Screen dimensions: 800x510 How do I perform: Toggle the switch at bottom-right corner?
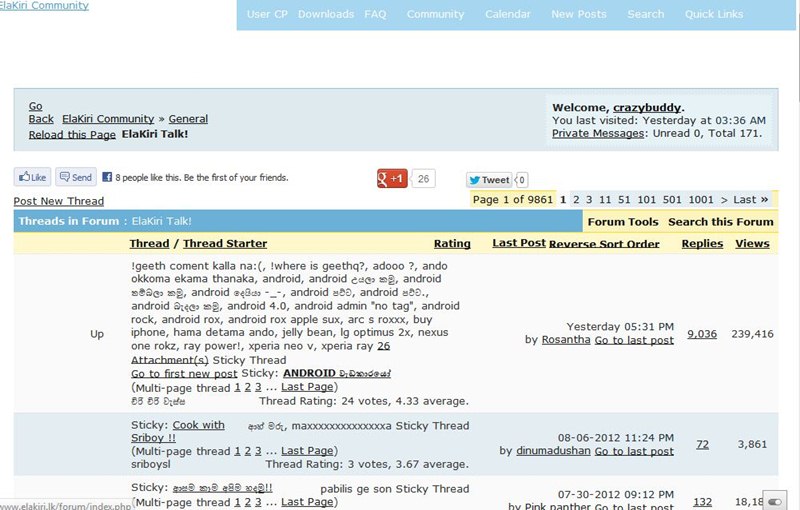[774, 502]
